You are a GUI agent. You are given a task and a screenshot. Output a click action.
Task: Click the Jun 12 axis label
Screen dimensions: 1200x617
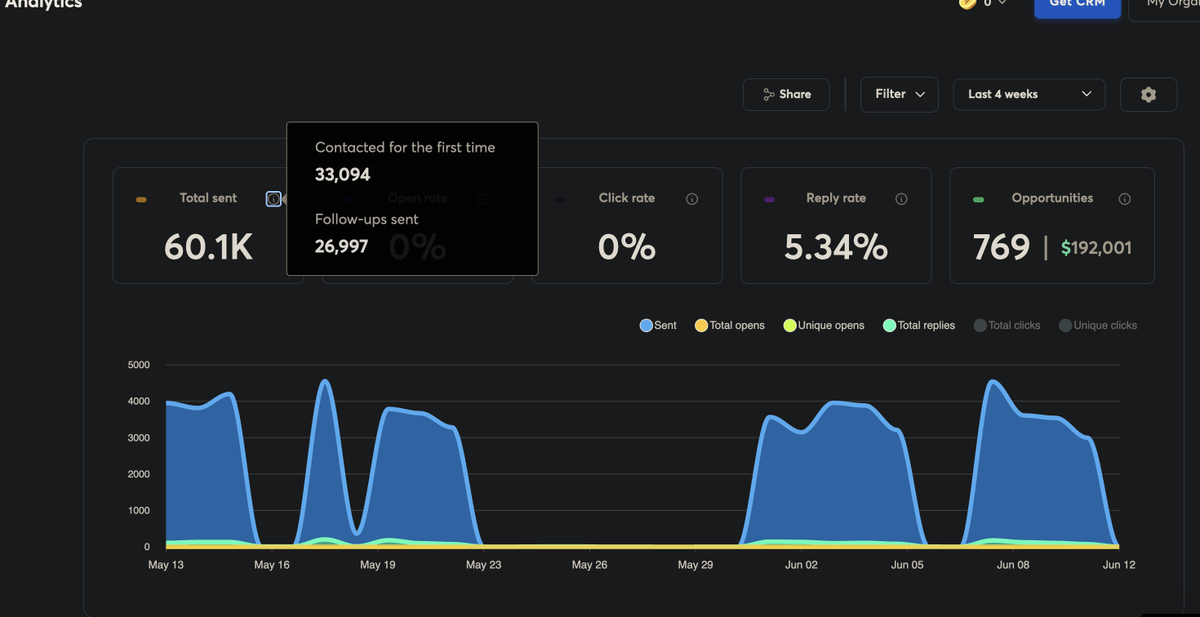click(x=1118, y=565)
